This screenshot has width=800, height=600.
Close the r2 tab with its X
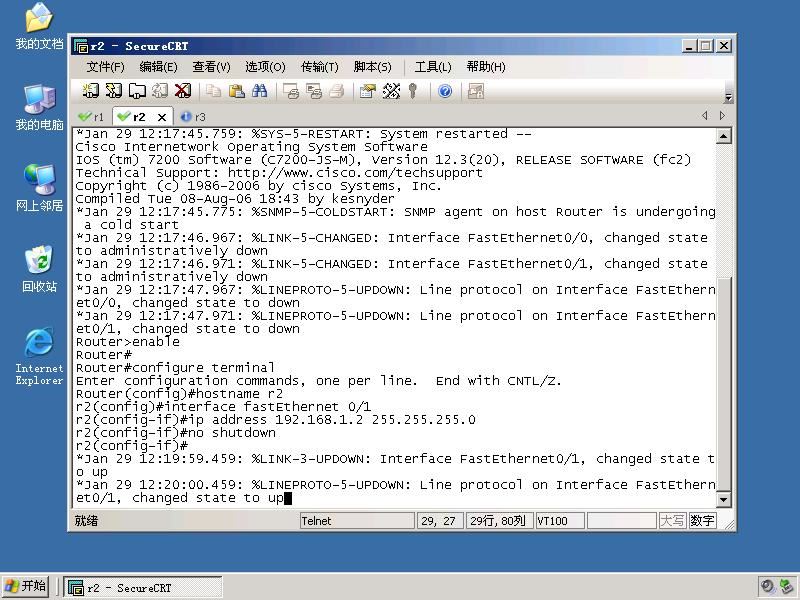pyautogui.click(x=162, y=117)
